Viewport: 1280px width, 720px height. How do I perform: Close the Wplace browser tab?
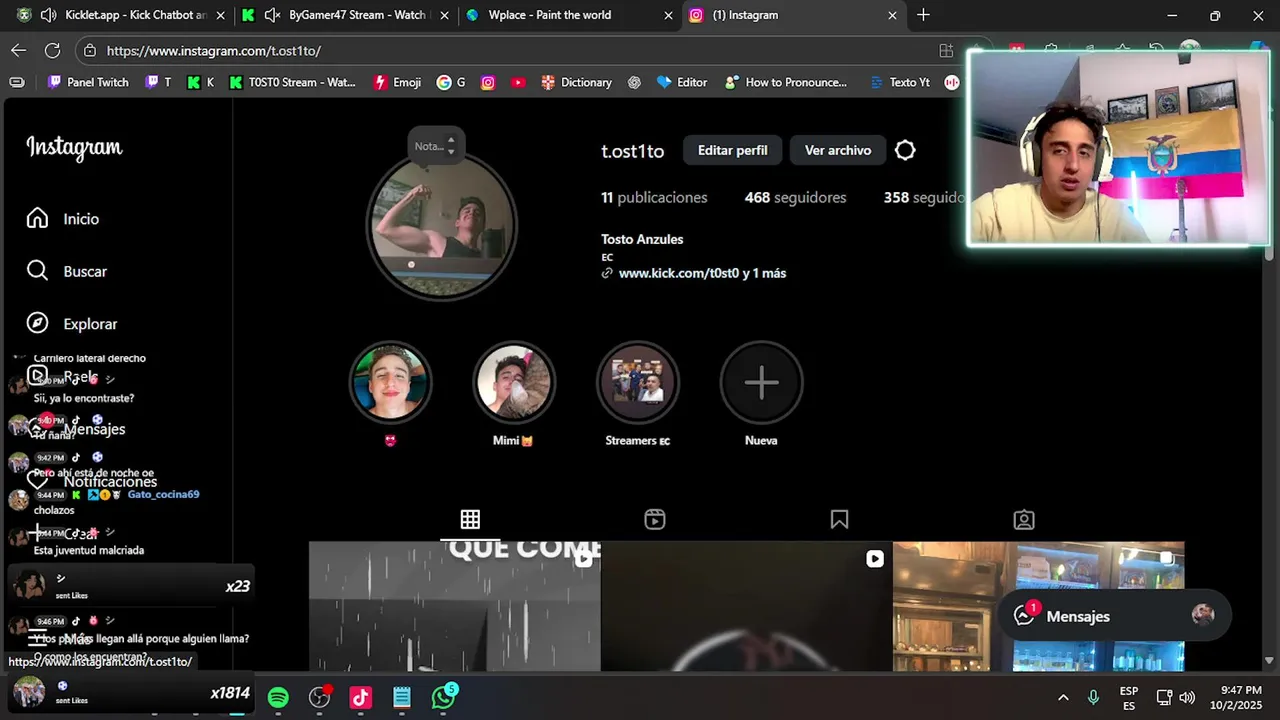click(668, 15)
